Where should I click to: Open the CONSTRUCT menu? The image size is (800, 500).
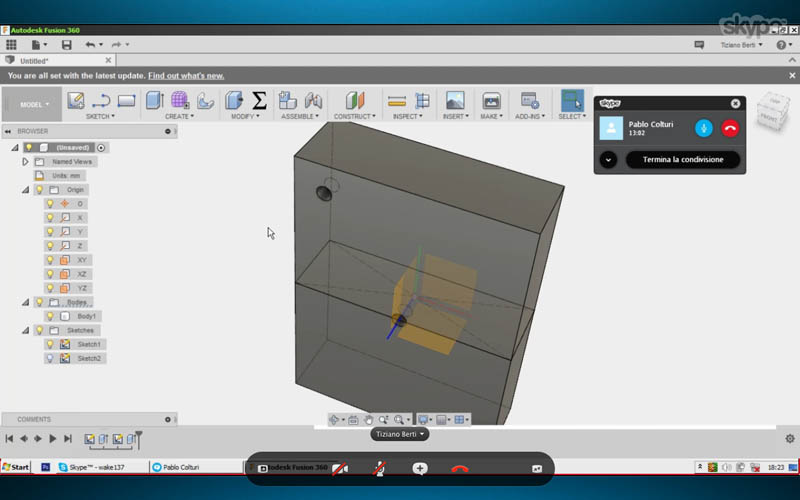click(355, 116)
